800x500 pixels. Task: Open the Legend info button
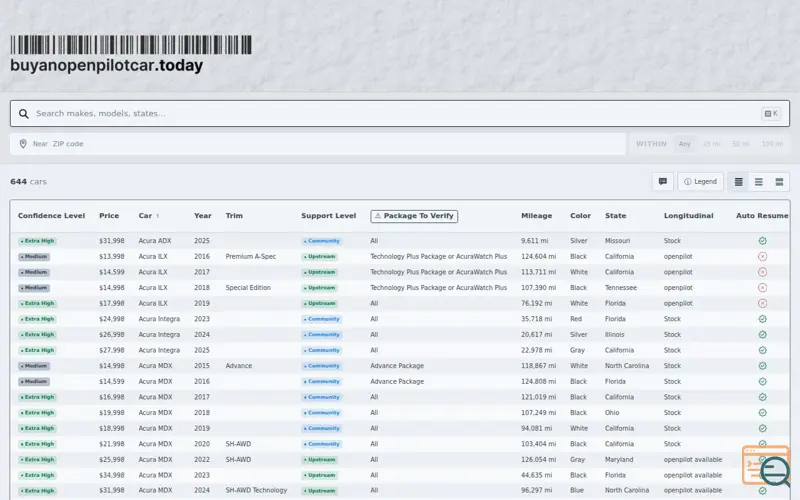click(700, 182)
